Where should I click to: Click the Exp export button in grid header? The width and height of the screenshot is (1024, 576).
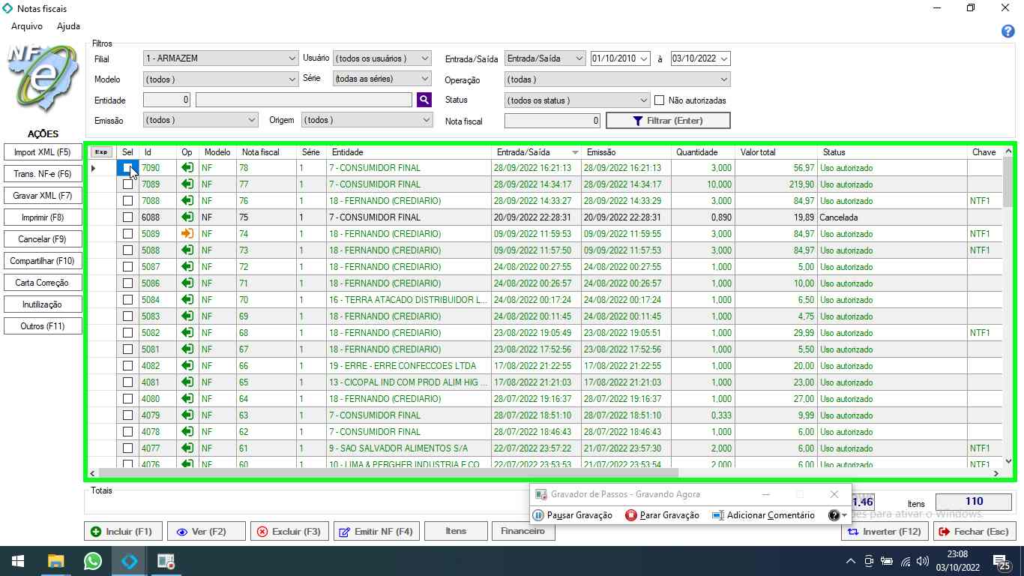click(101, 152)
